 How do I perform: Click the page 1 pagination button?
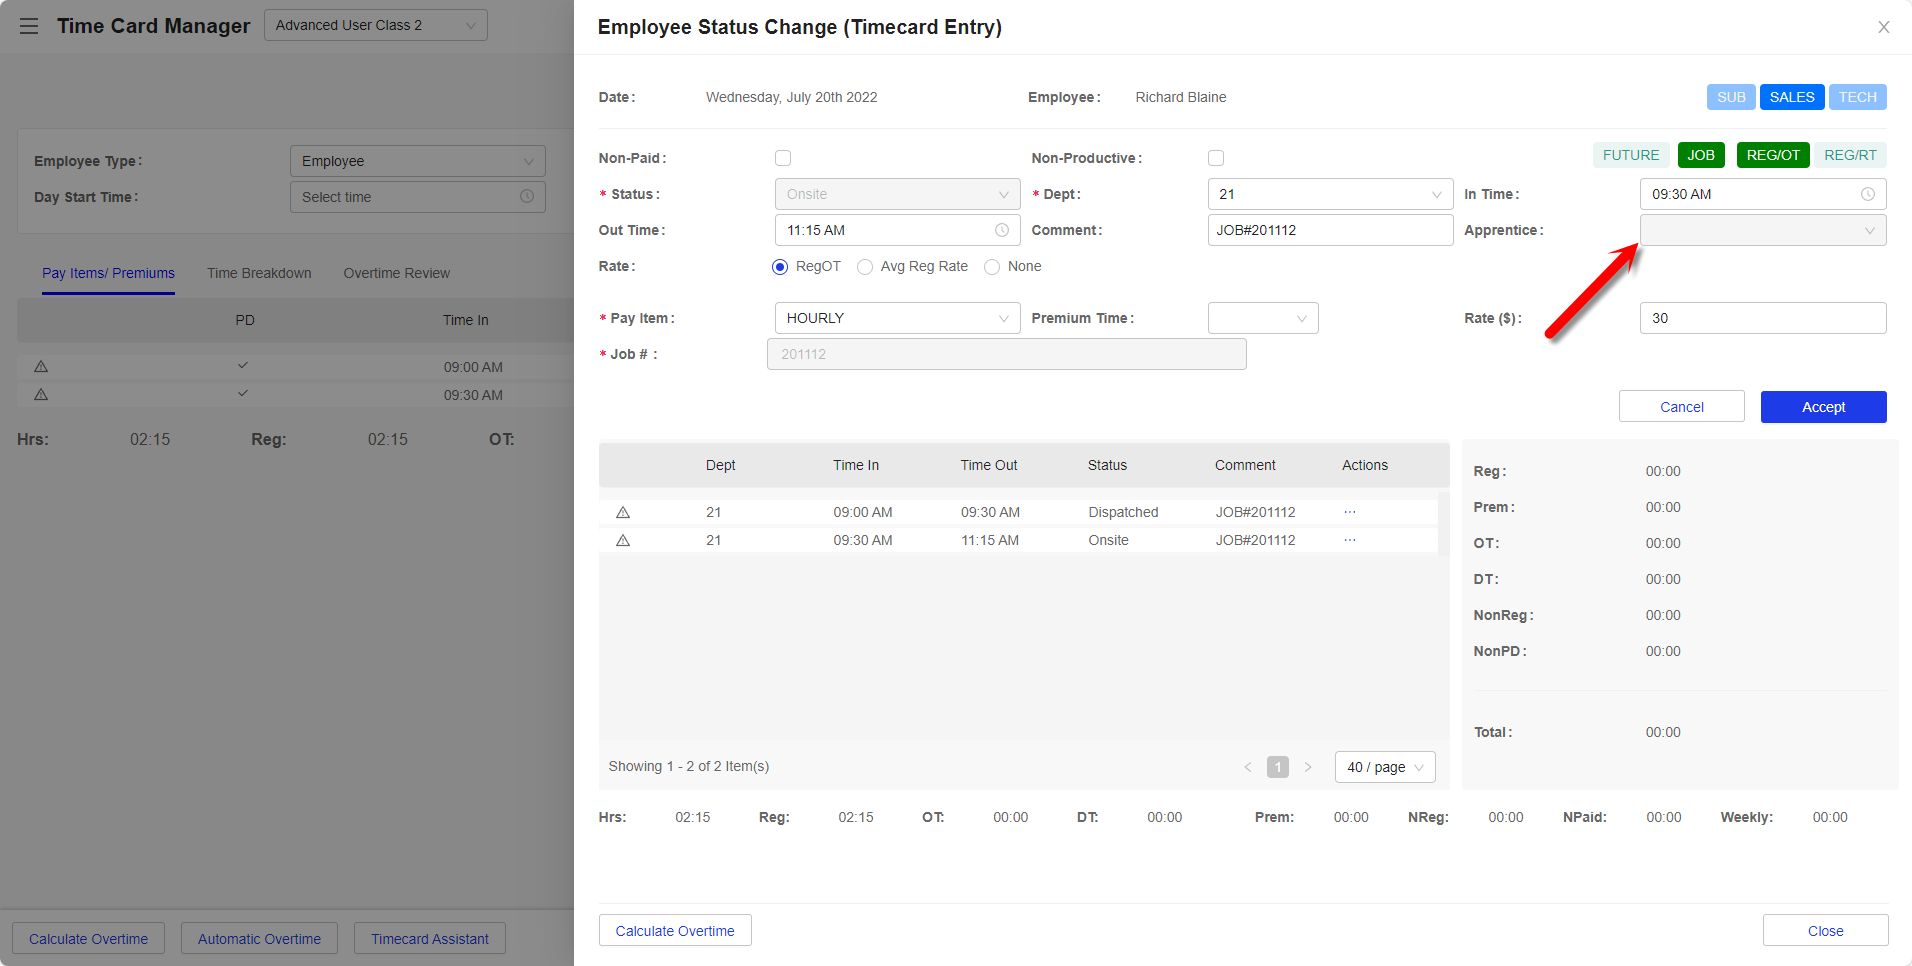point(1278,767)
